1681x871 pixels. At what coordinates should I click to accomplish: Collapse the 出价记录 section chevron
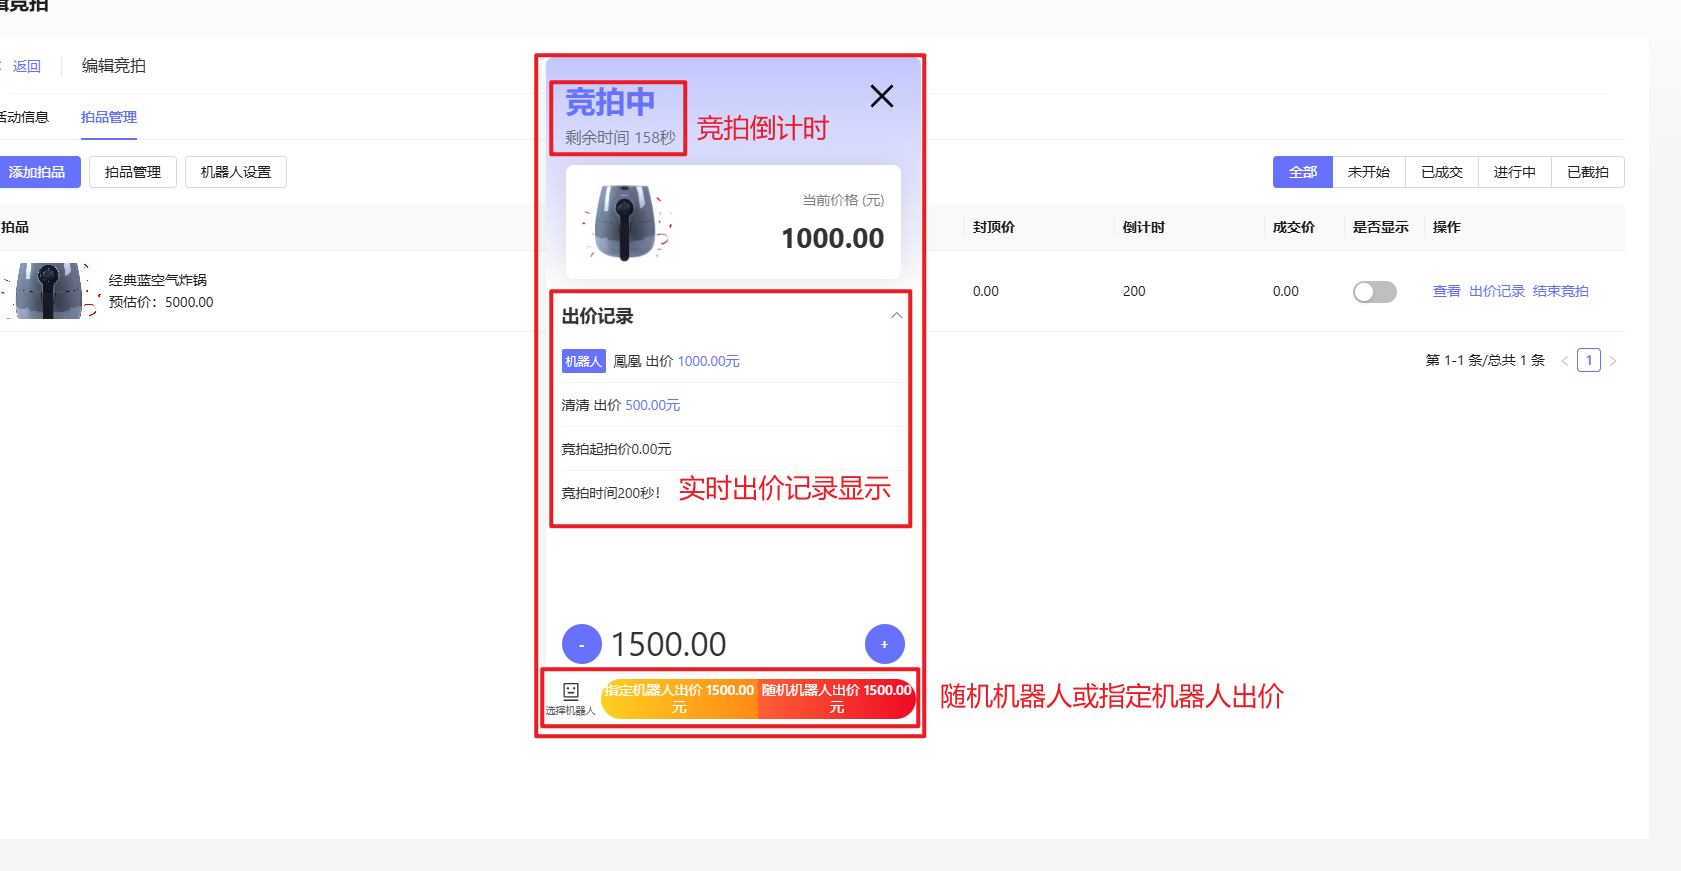click(896, 316)
